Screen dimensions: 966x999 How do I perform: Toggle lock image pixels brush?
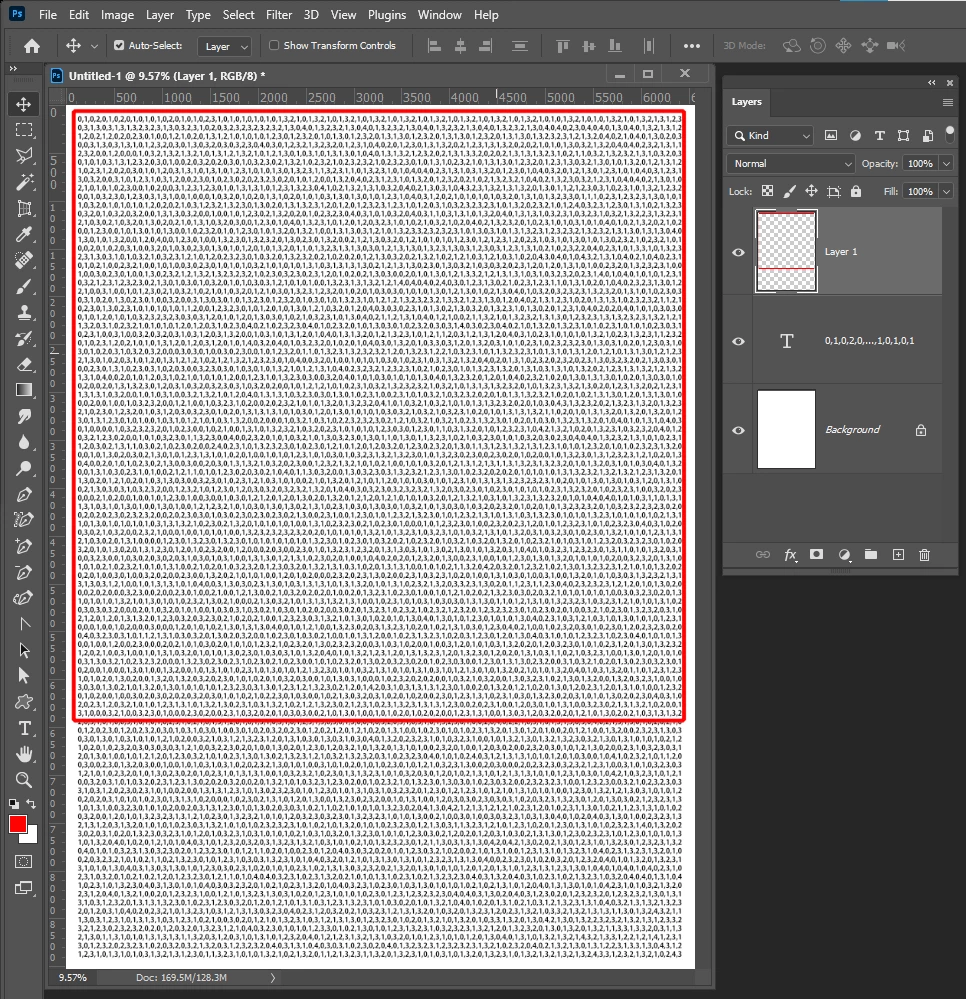789,191
